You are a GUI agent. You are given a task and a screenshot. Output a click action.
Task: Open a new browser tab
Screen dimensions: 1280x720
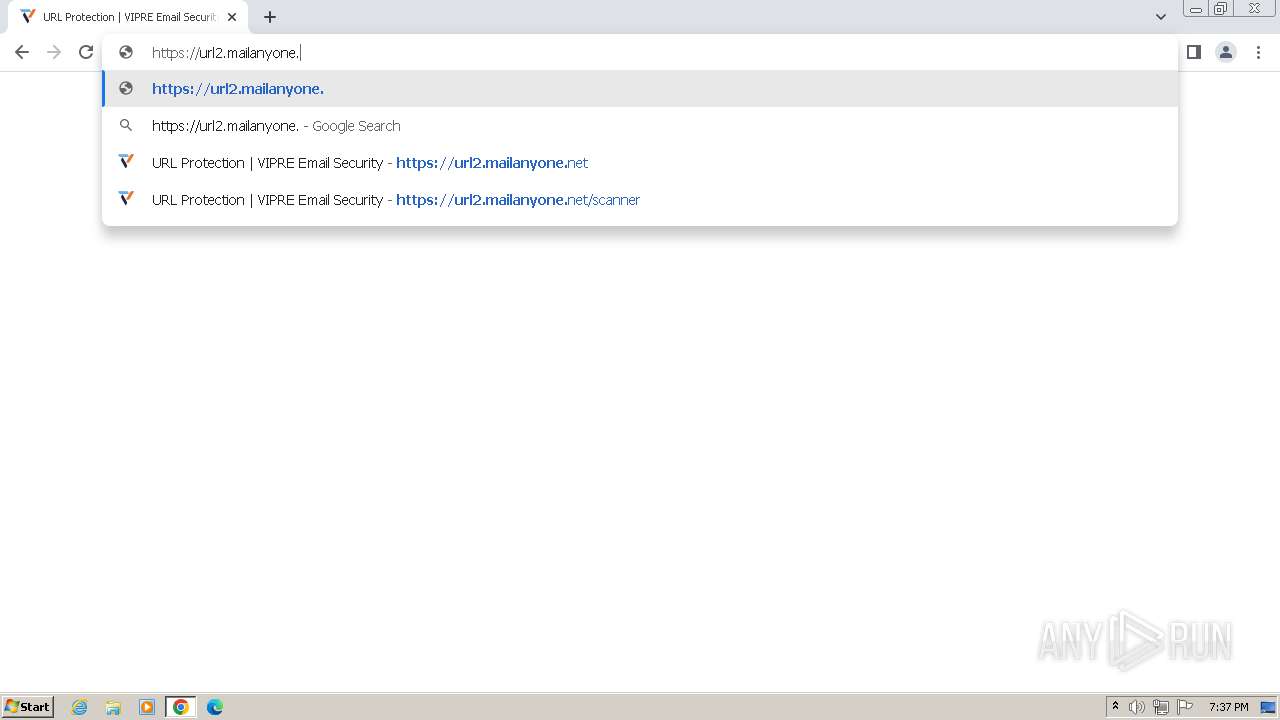pos(270,17)
